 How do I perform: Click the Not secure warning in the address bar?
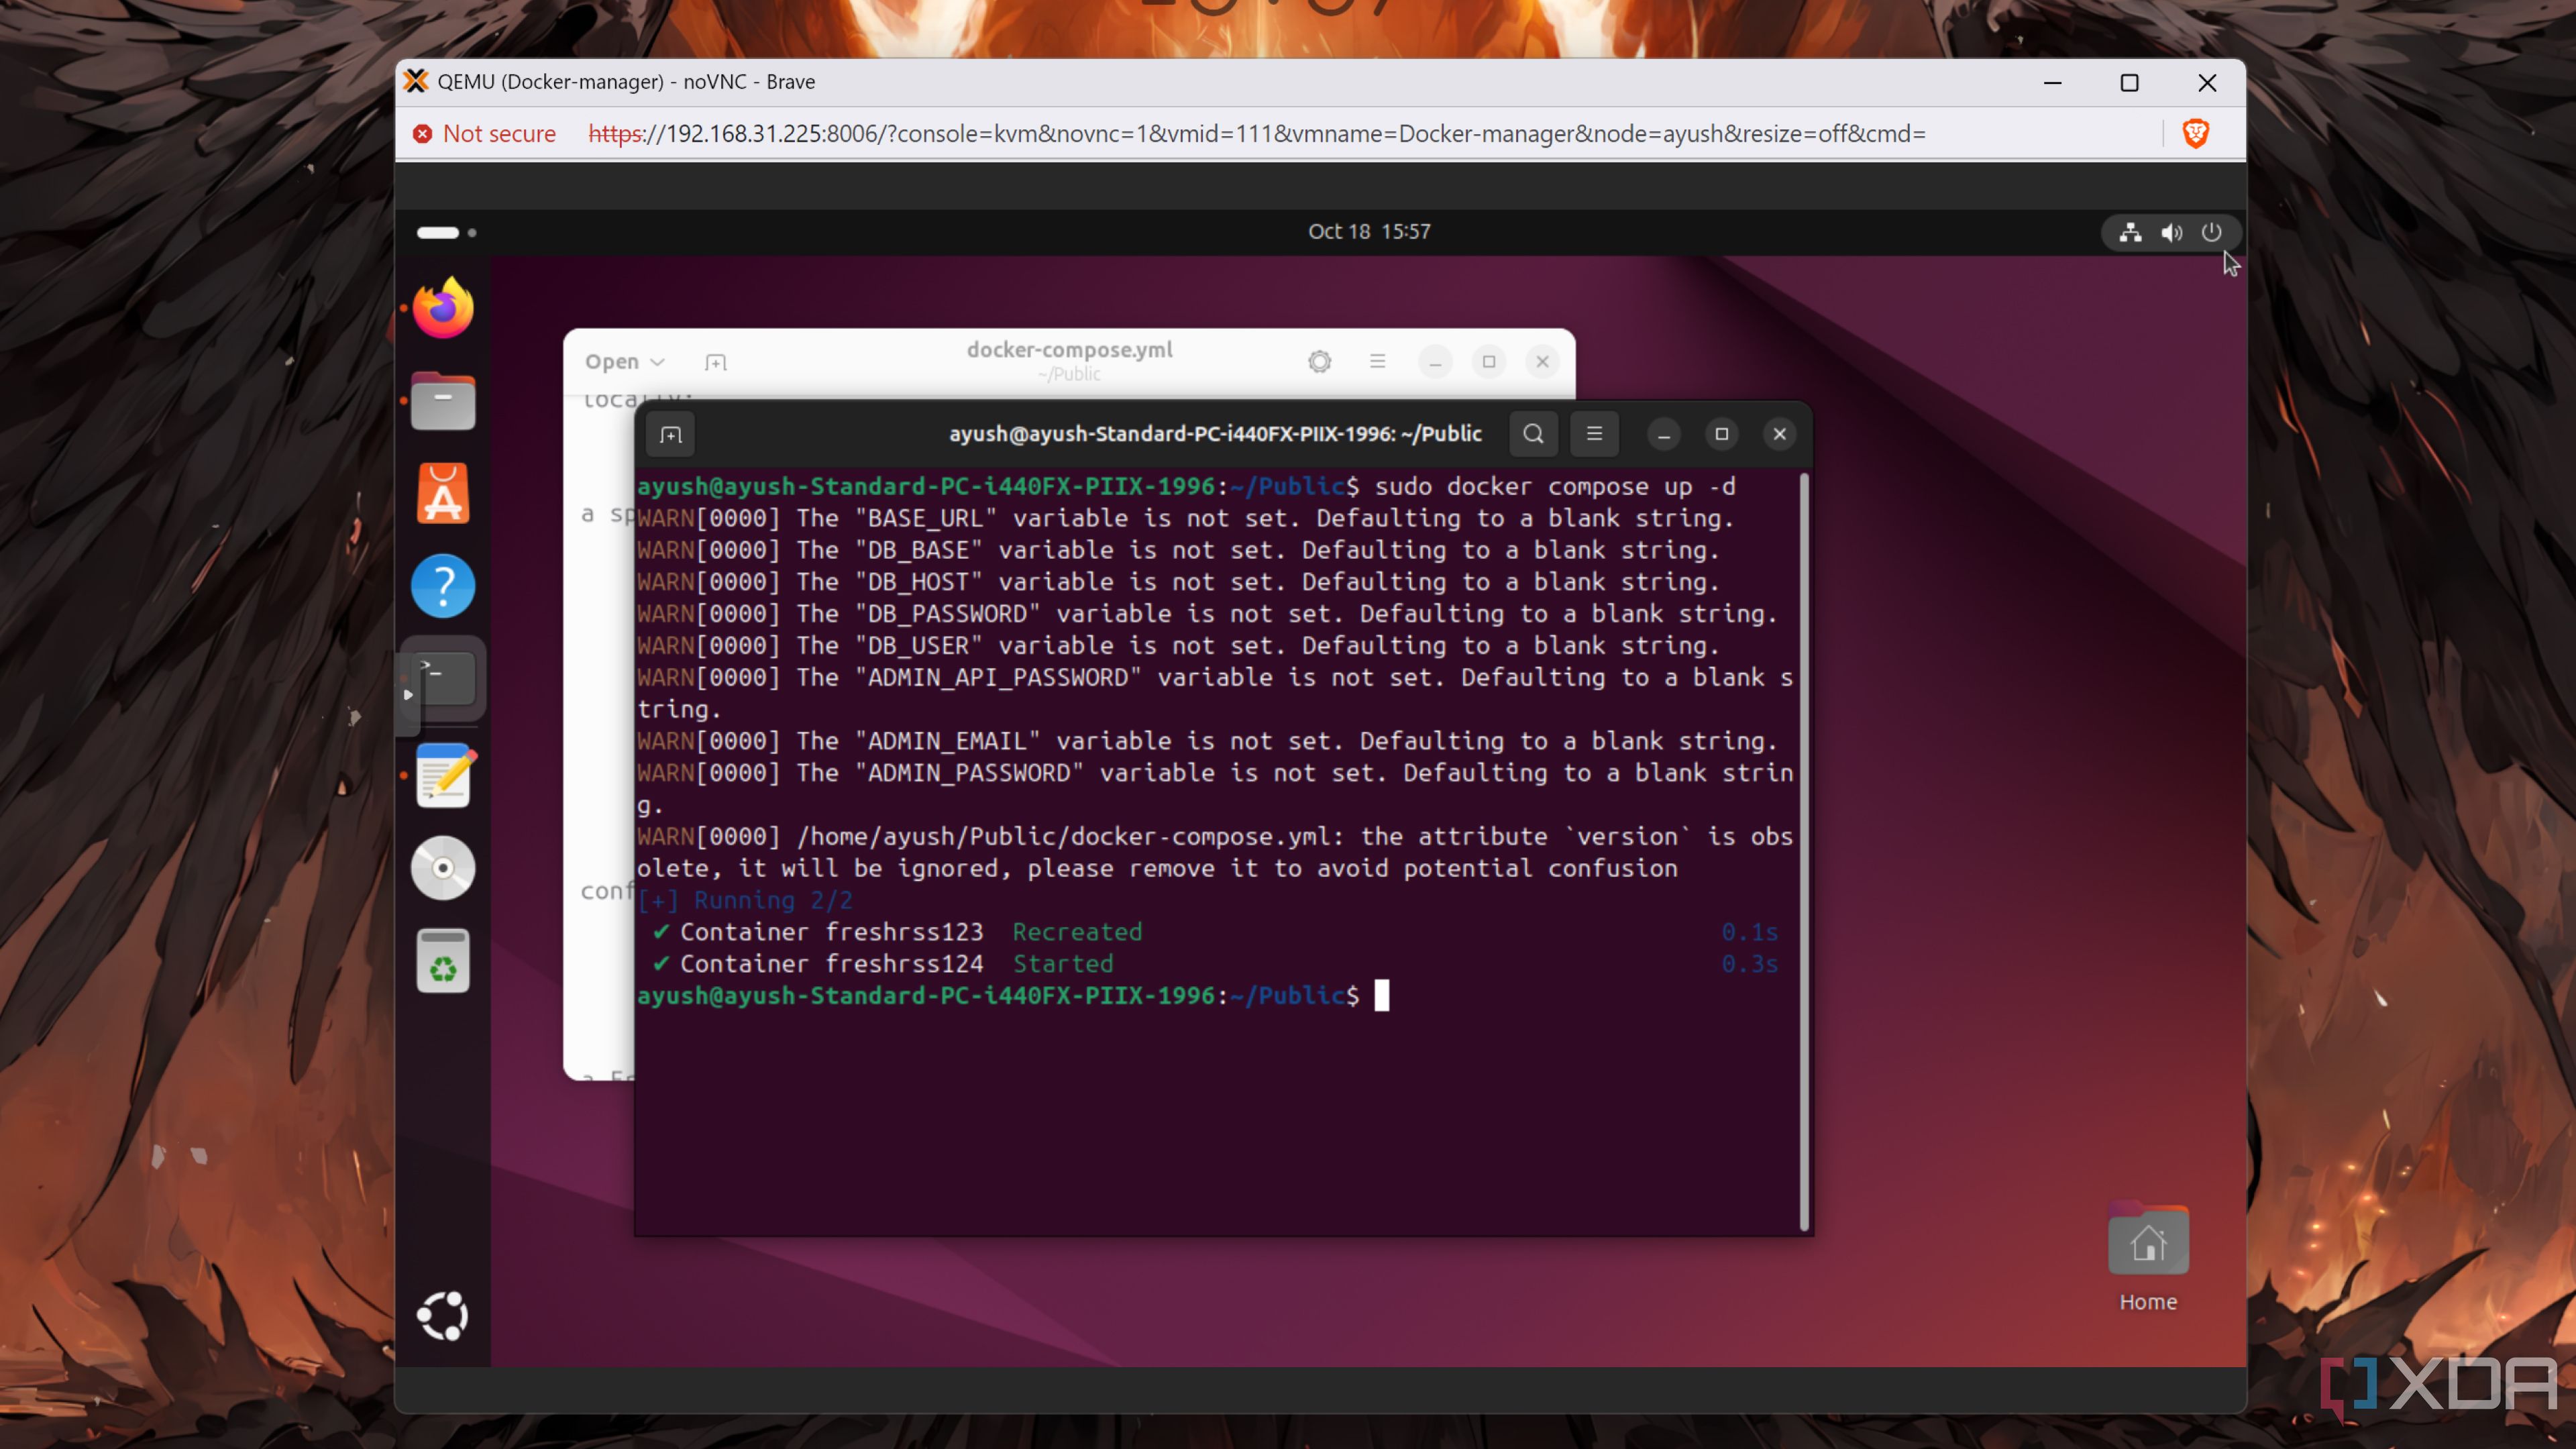pyautogui.click(x=484, y=133)
